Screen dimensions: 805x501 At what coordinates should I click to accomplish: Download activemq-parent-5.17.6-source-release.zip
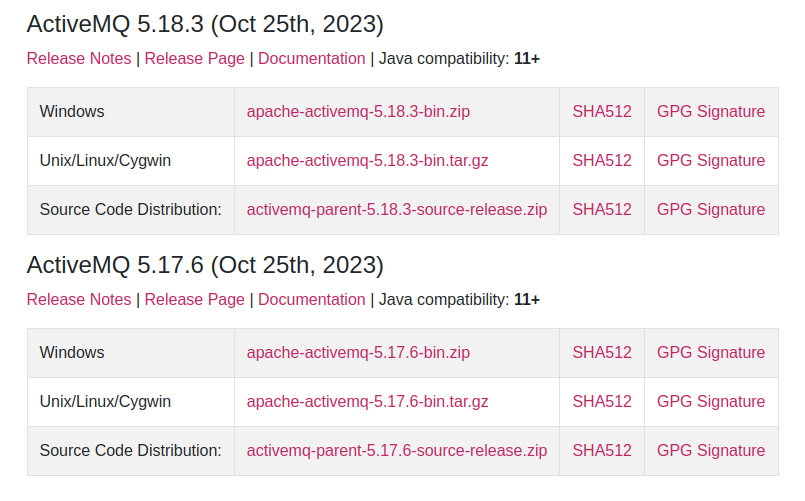397,450
